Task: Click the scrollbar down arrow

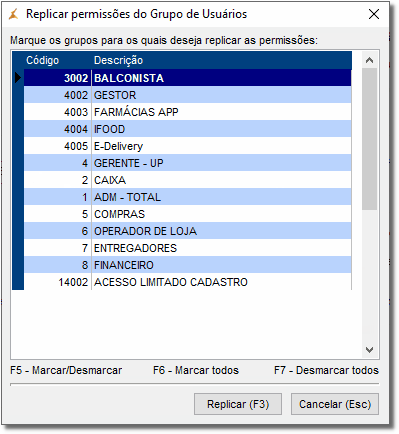Action: click(369, 350)
